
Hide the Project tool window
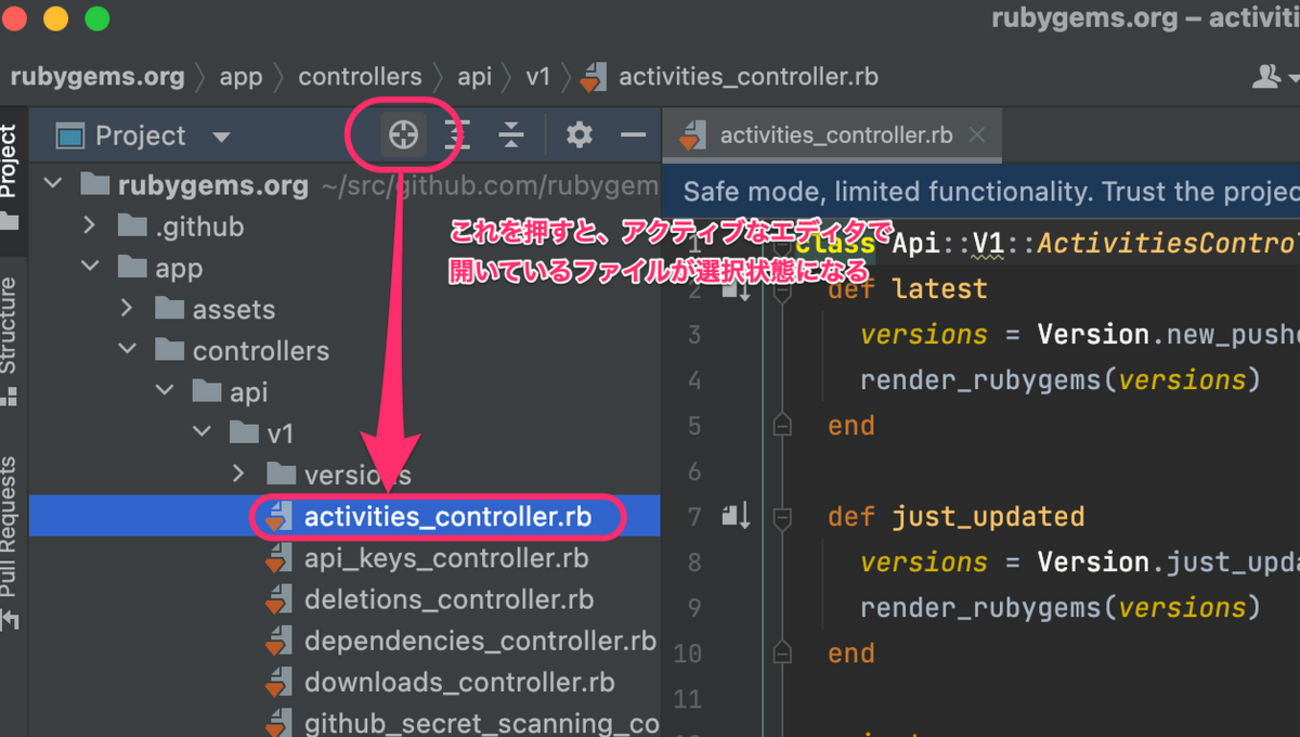pyautogui.click(x=633, y=135)
